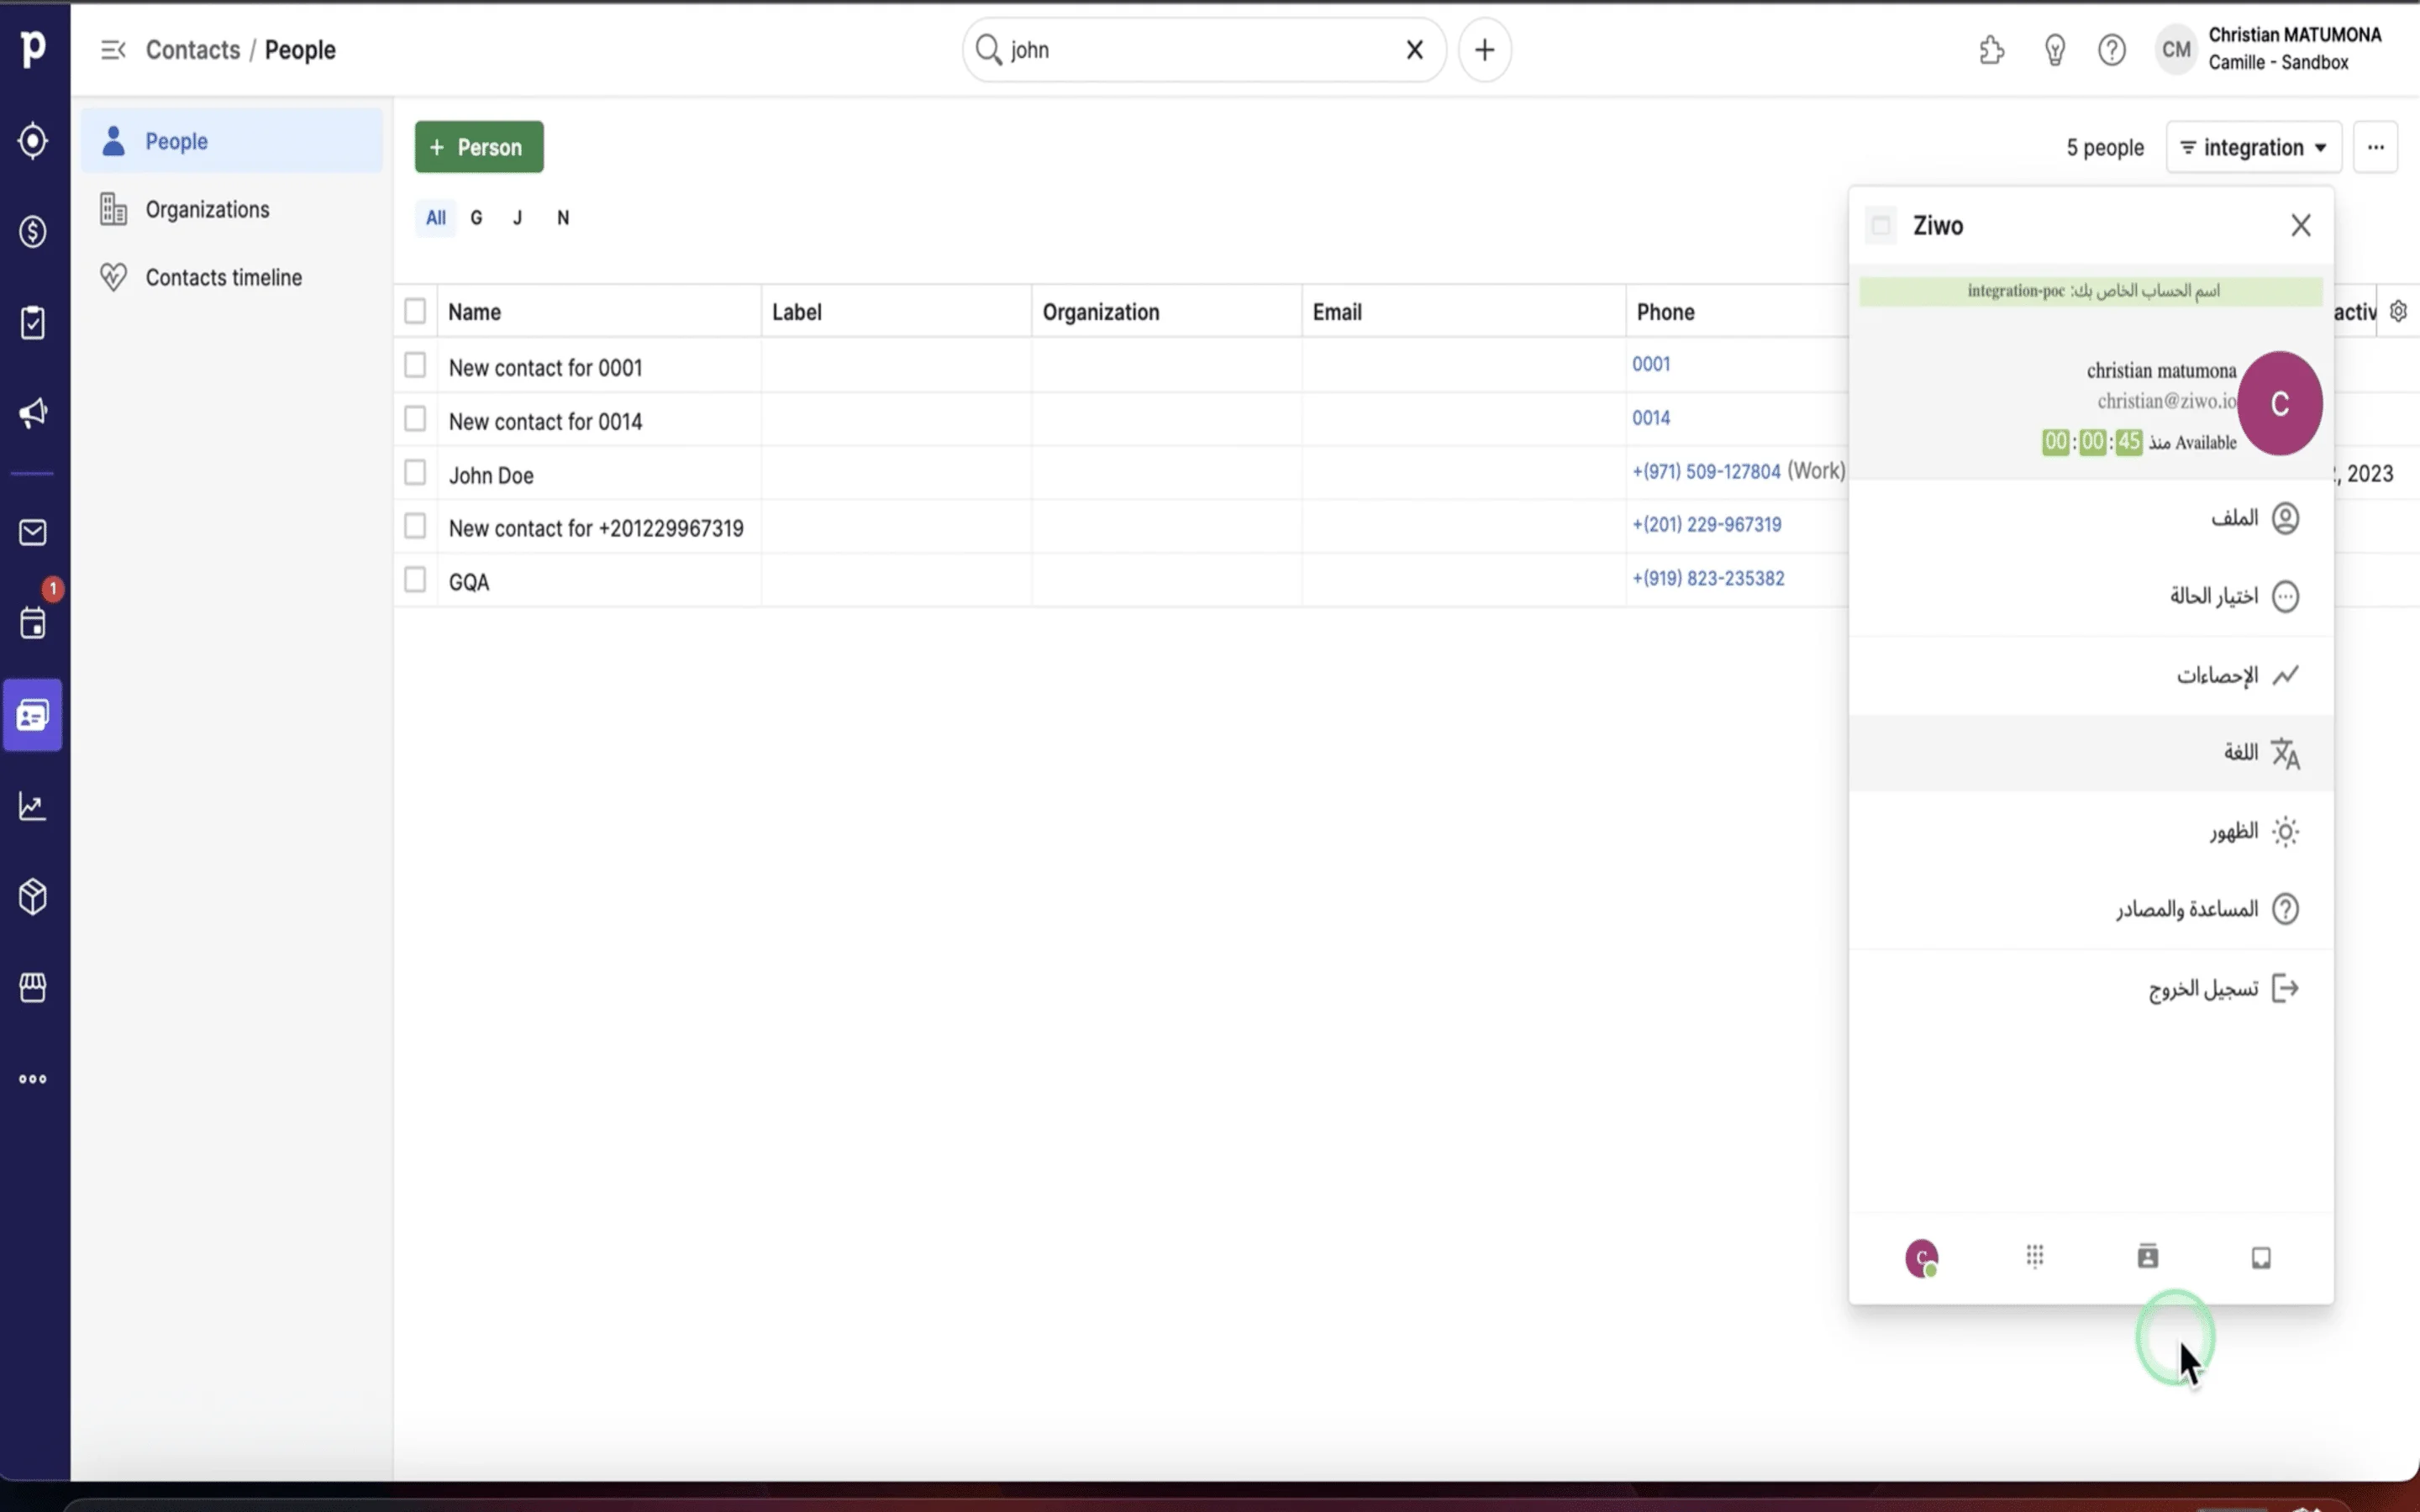Click تسجيل الخروج logout menu item
The height and width of the screenshot is (1512, 2420).
coord(2204,988)
